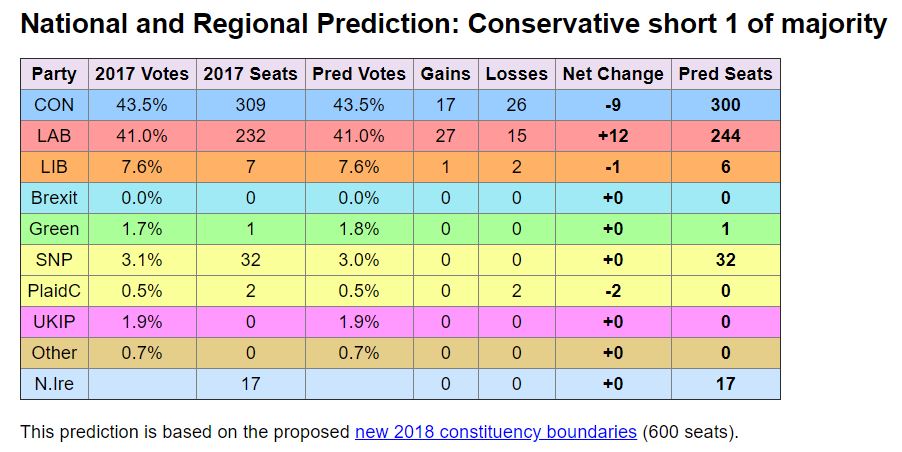Click the Brexit party cell
Image resolution: width=902 pixels, height=452 pixels.
[x=54, y=198]
